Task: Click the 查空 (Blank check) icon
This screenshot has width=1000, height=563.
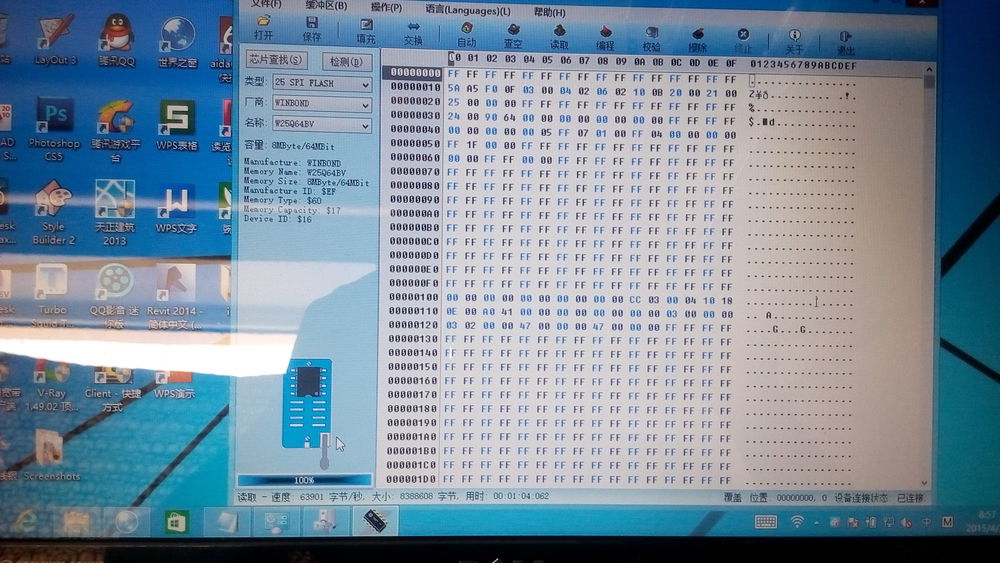Action: coord(513,36)
